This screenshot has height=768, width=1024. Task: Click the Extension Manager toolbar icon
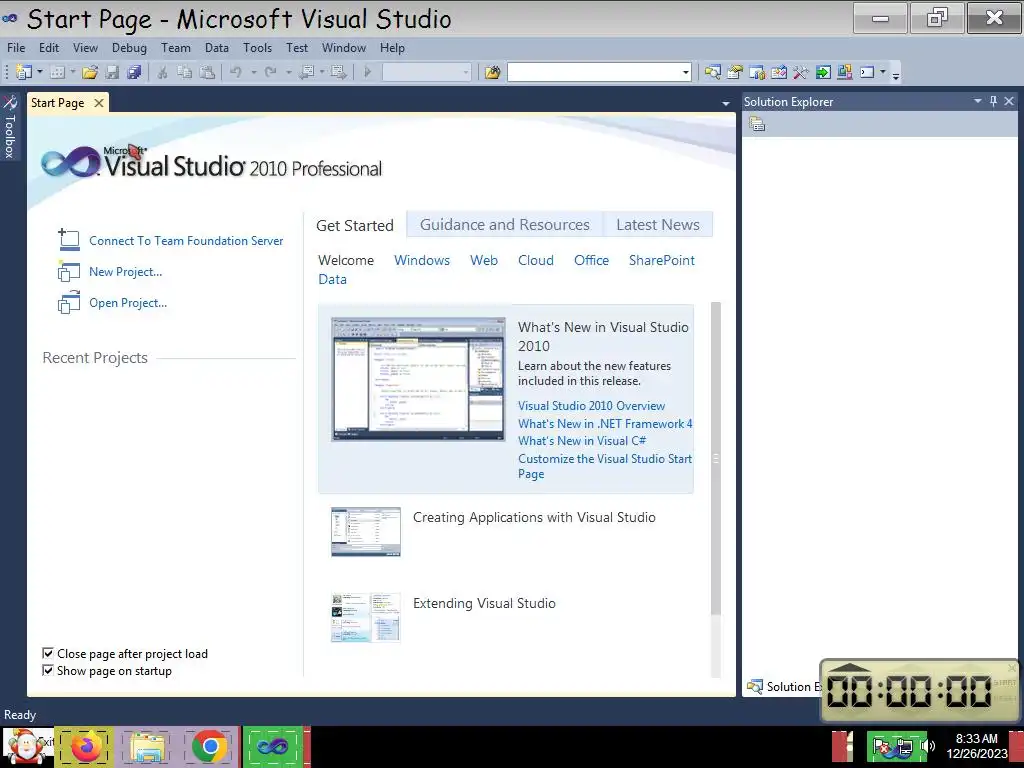coord(844,72)
